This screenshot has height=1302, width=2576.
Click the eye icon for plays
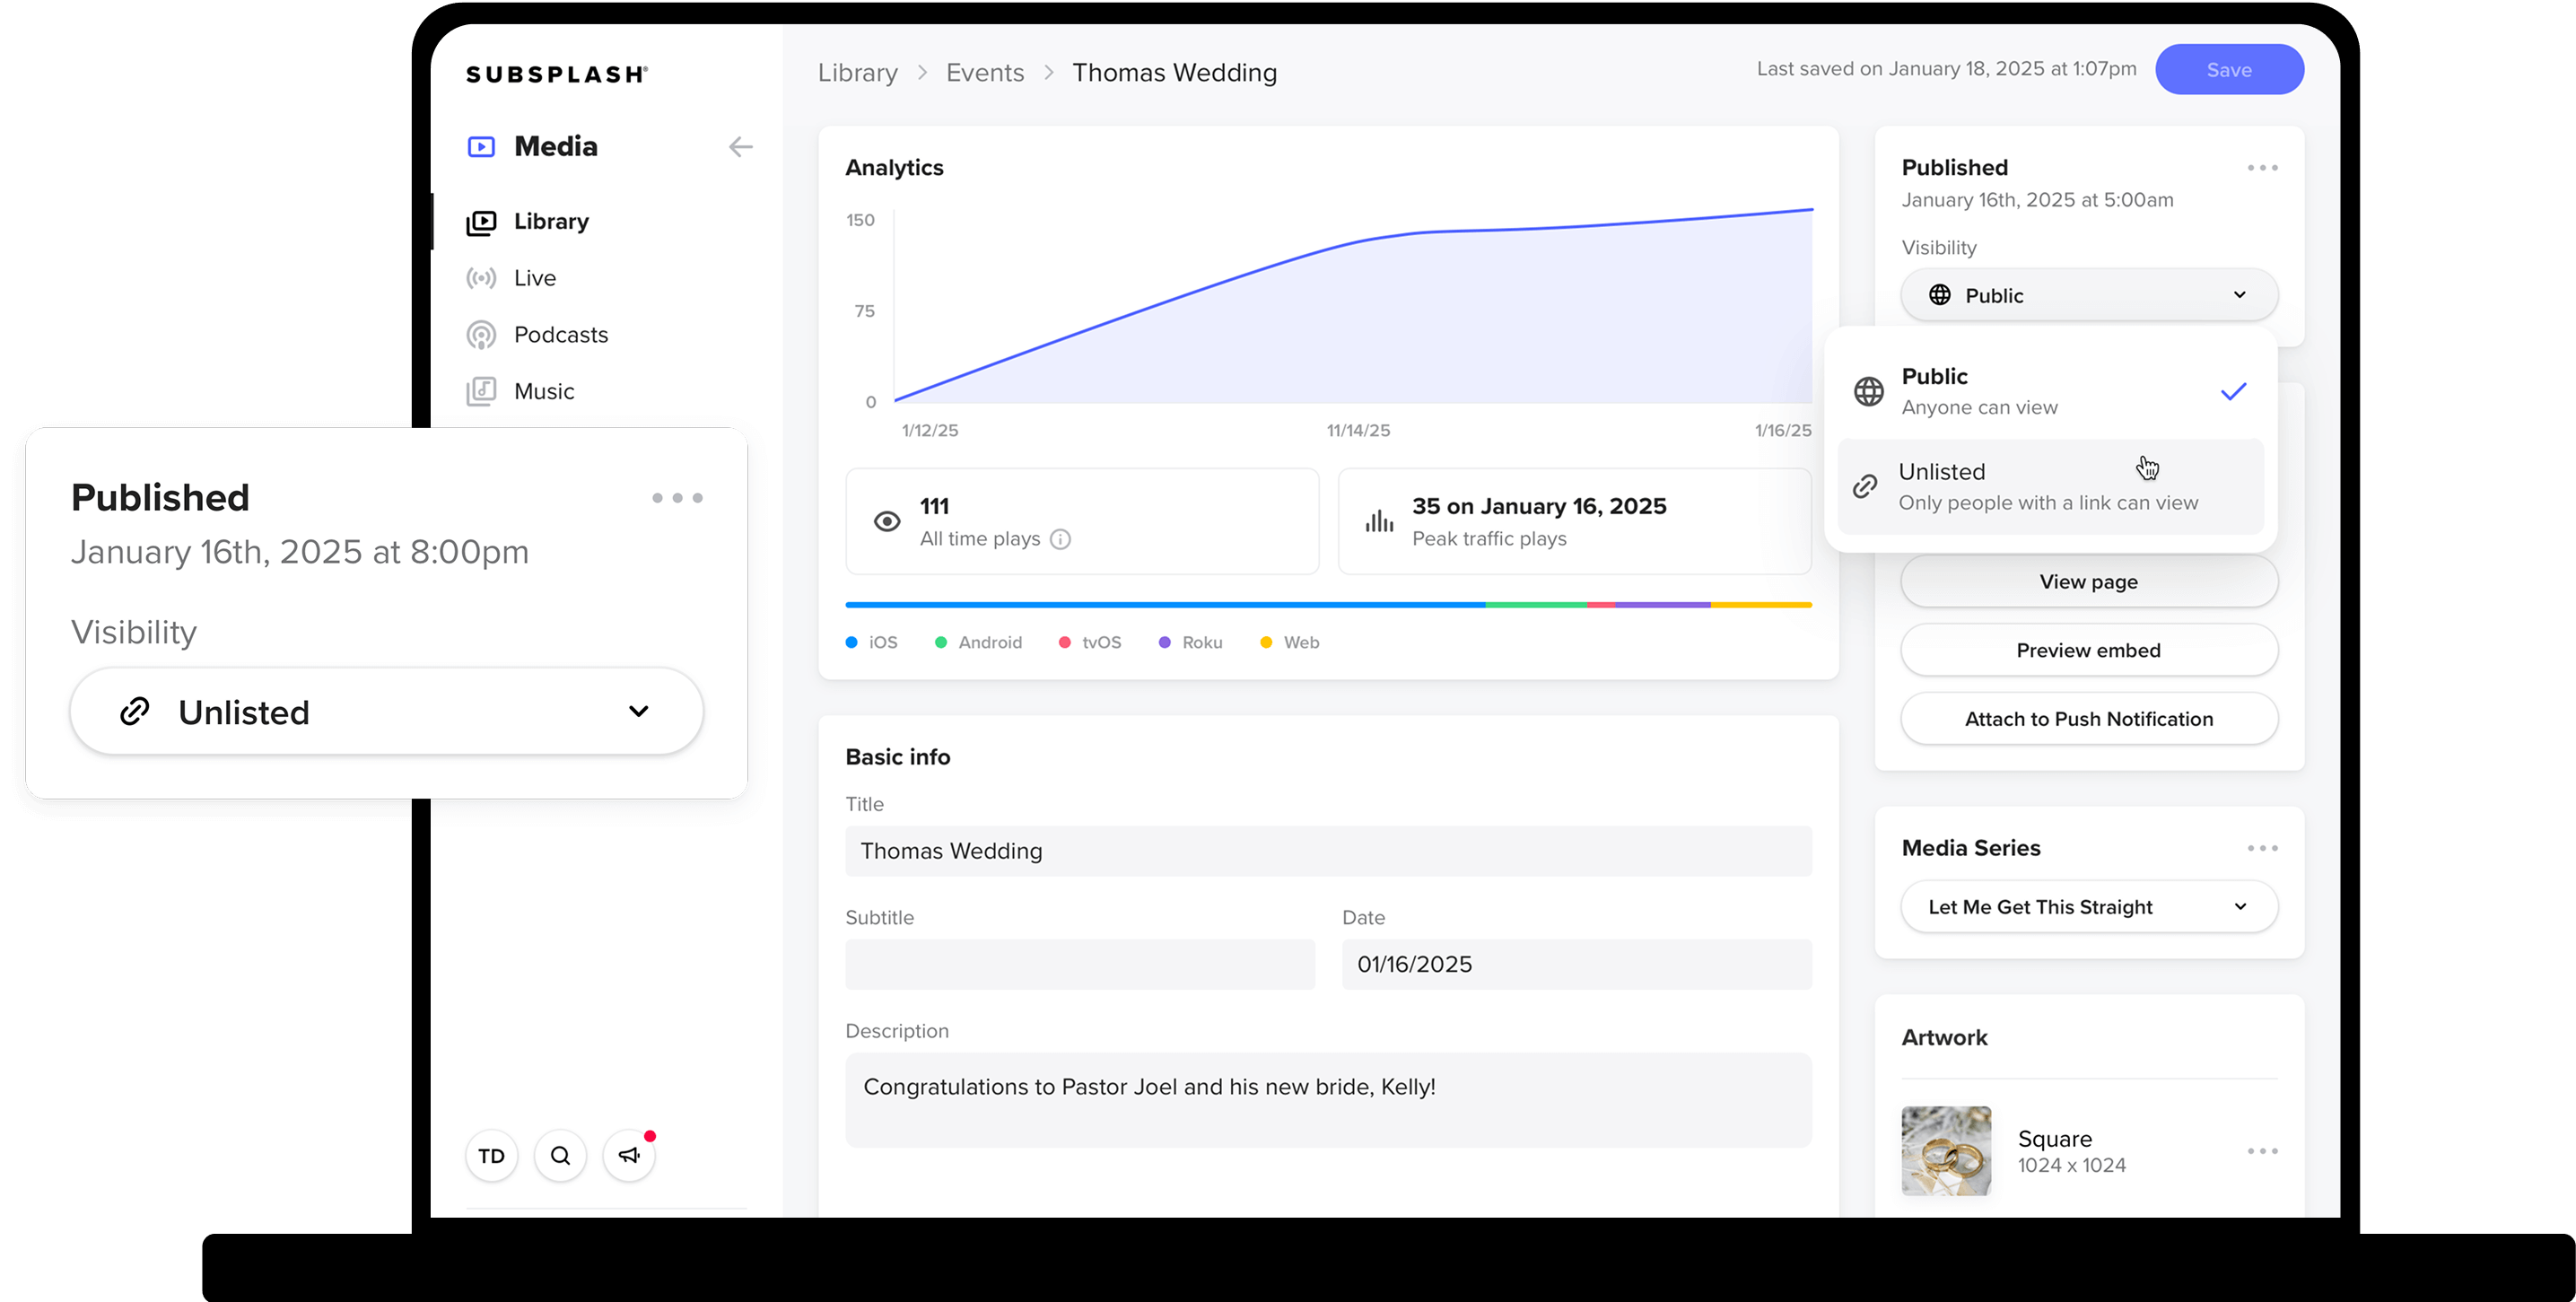pos(887,521)
